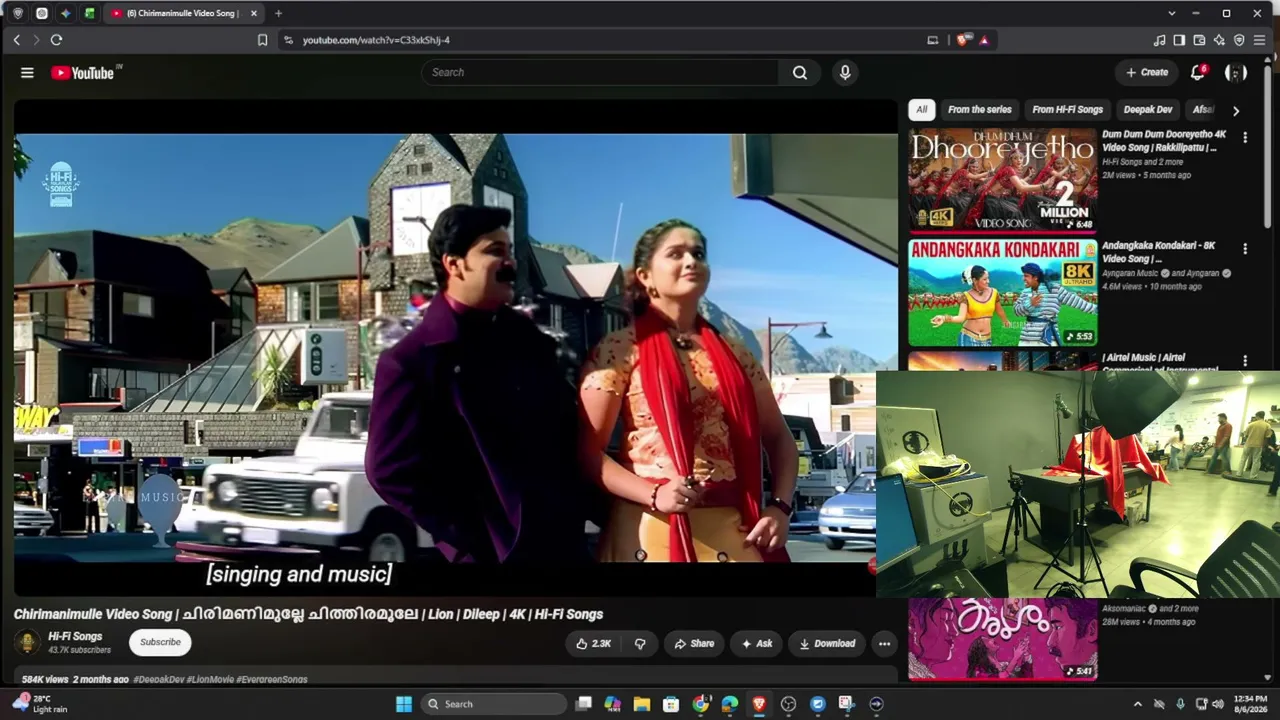This screenshot has width=1280, height=720.
Task: Switch to the Chirimanimulle Video Song tab
Action: (x=183, y=13)
